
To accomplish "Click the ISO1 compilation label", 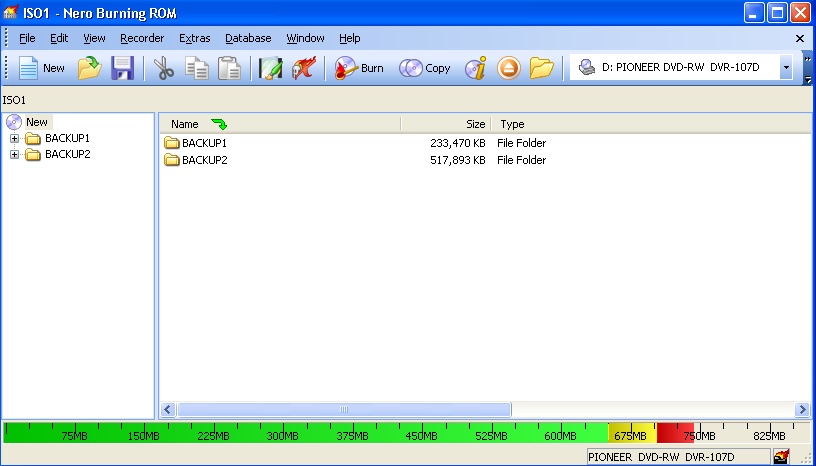I will (x=14, y=100).
